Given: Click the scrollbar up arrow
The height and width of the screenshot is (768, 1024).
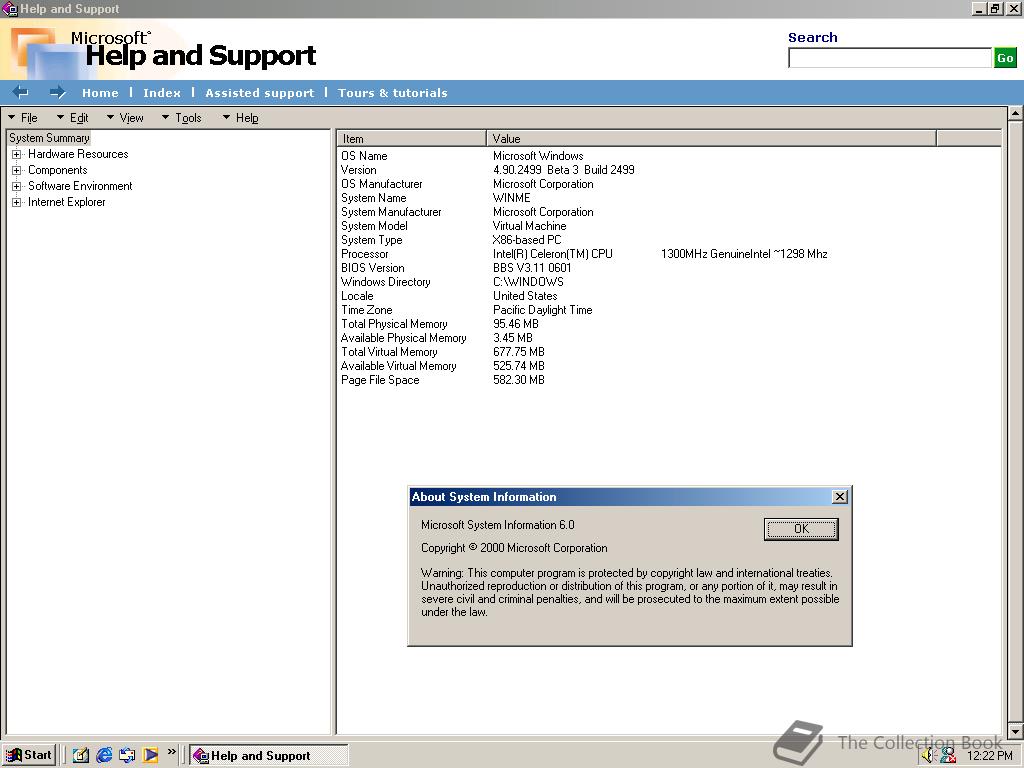Looking at the screenshot, I should click(x=1016, y=114).
